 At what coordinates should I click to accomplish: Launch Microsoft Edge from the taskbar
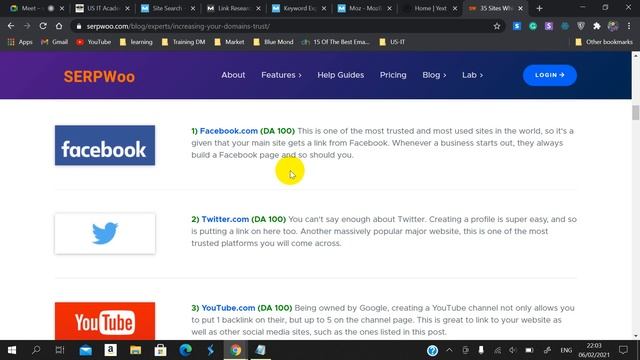186,350
